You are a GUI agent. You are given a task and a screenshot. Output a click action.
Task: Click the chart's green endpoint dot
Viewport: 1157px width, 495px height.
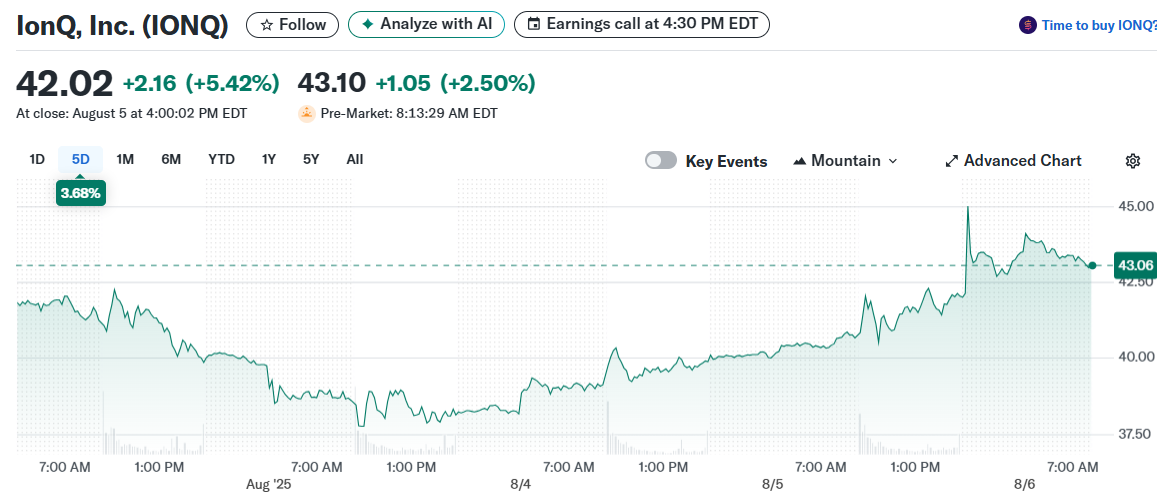click(x=1093, y=265)
